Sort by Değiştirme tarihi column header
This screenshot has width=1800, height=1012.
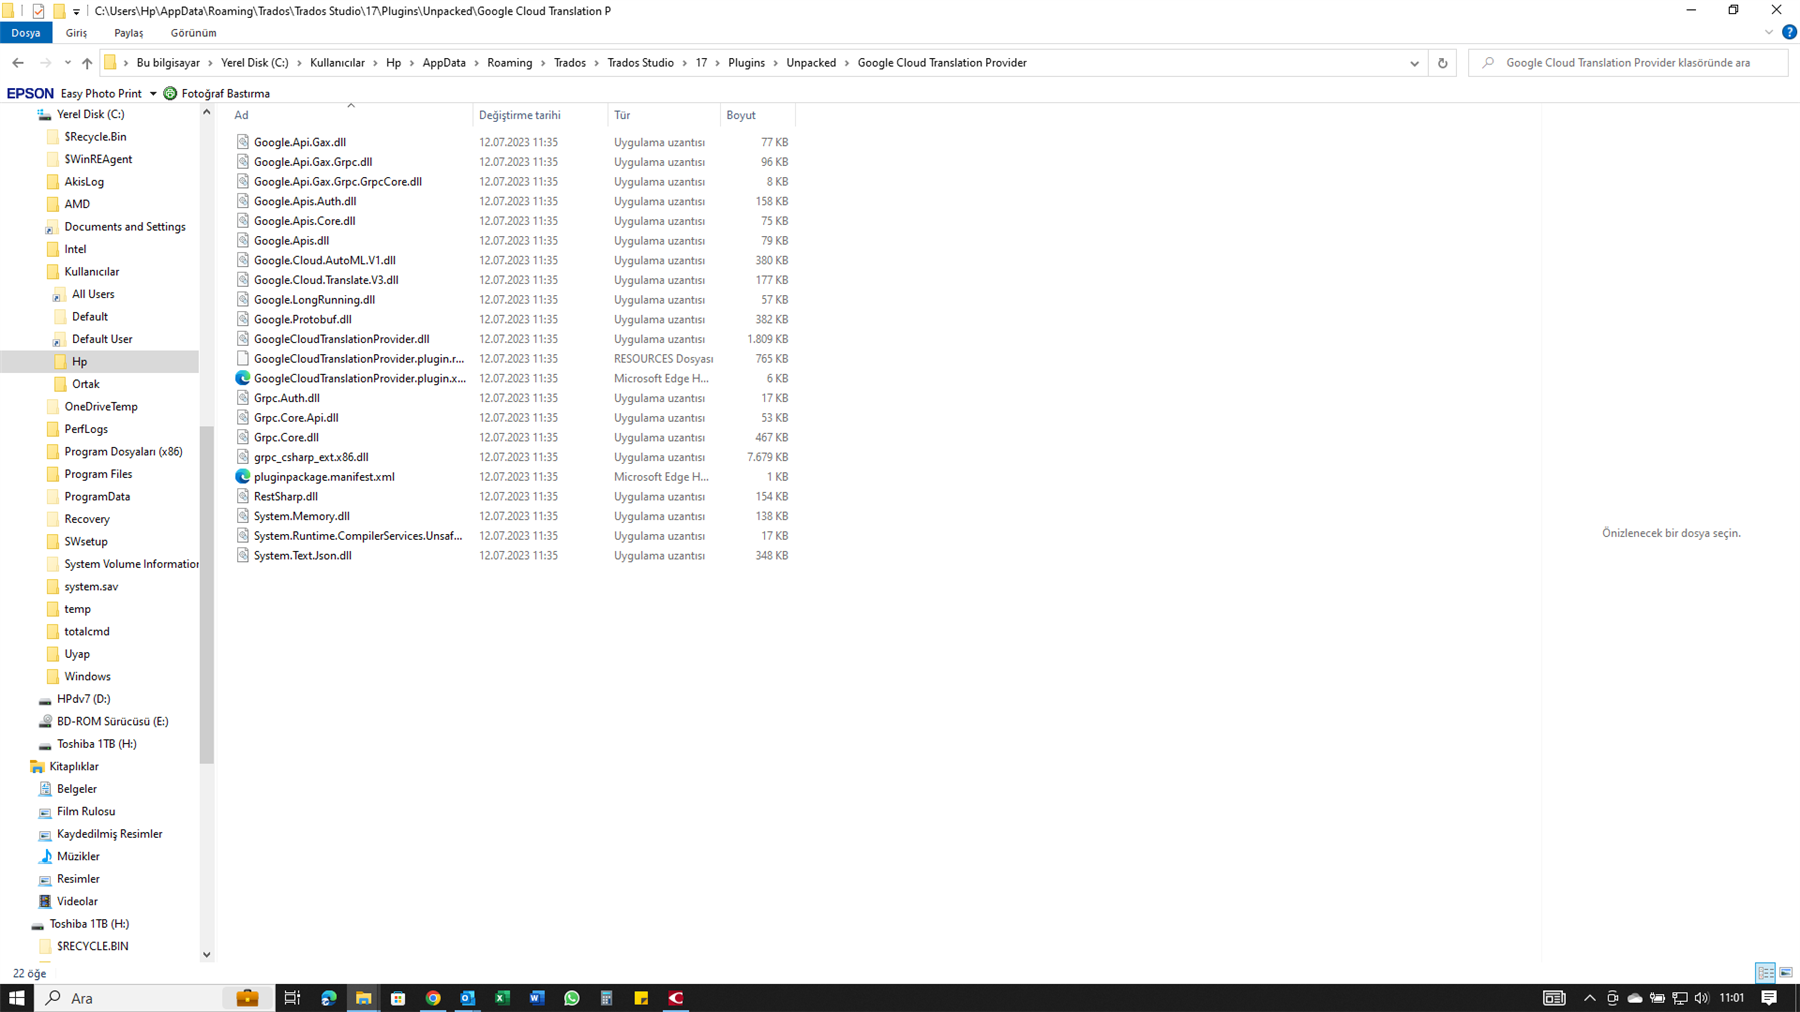(x=519, y=115)
